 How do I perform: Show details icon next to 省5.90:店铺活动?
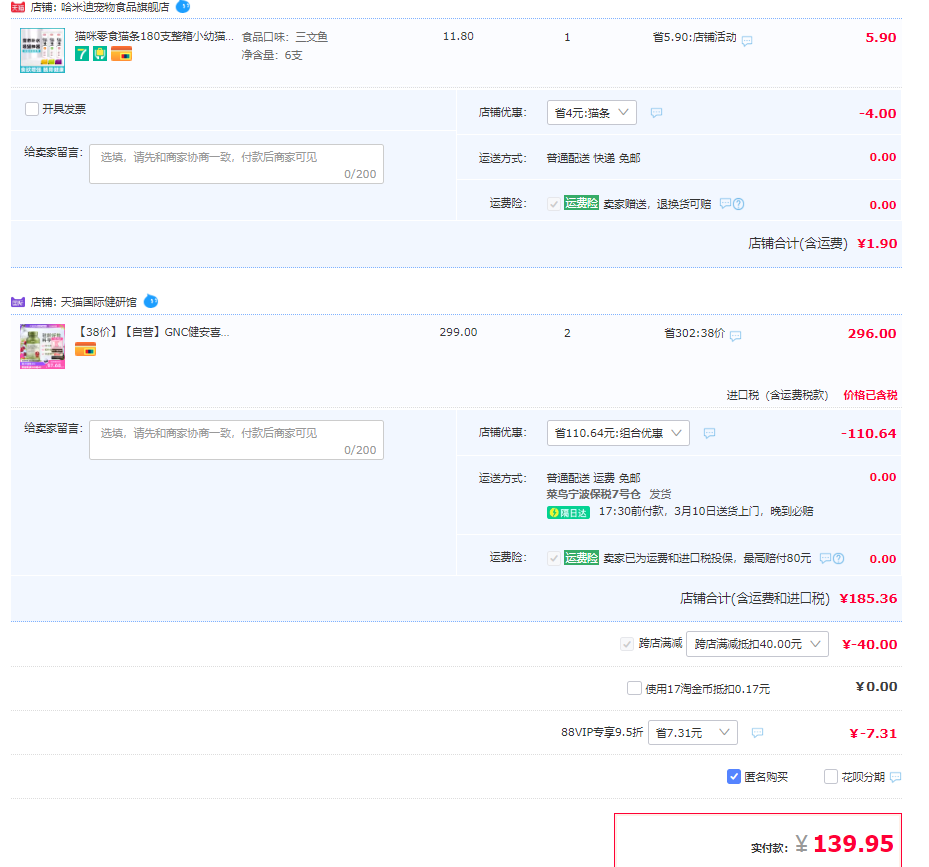(x=747, y=41)
